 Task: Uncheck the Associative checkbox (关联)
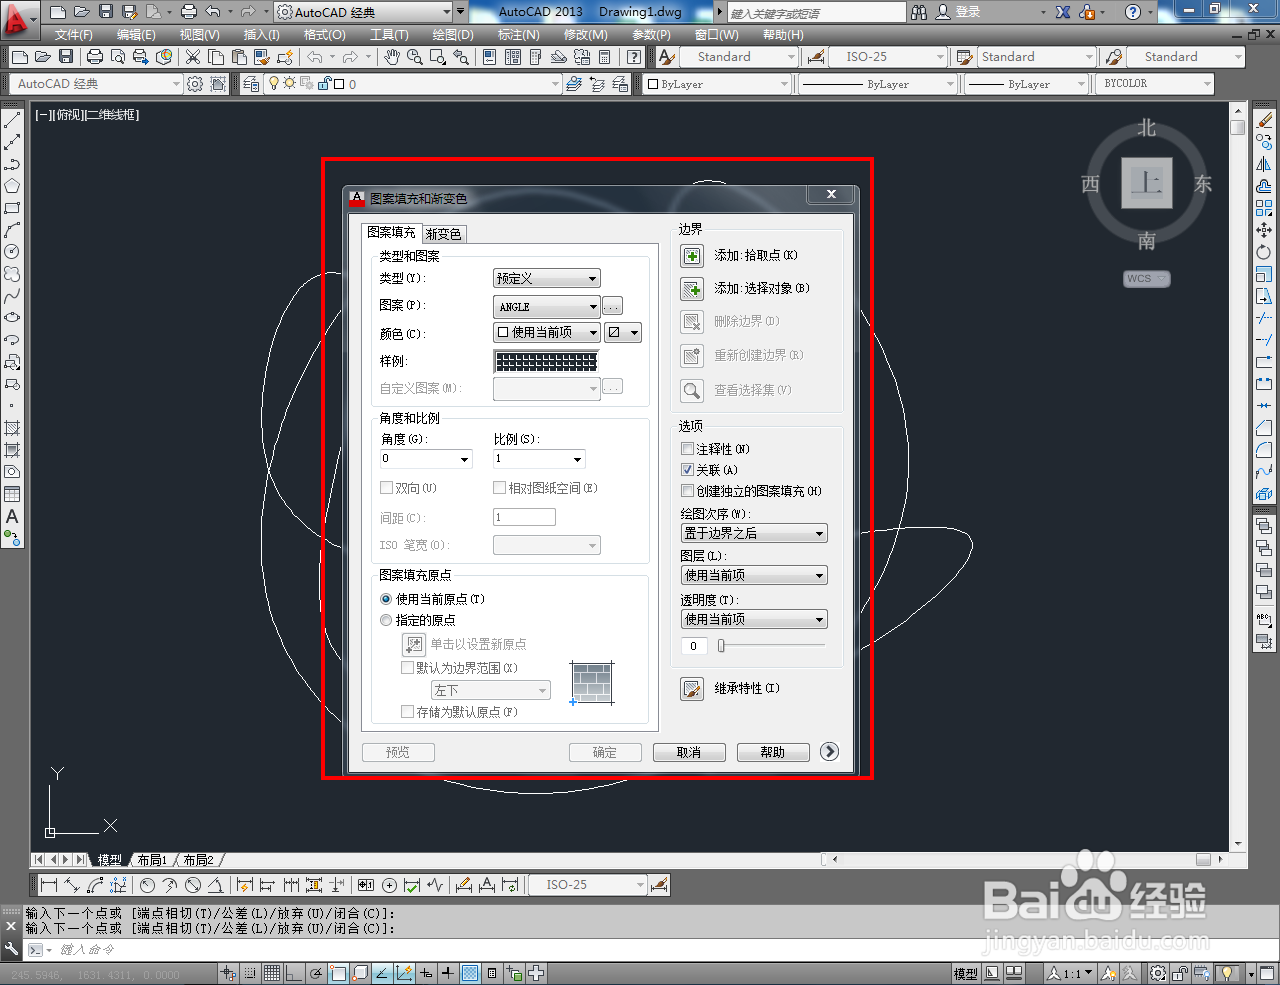pyautogui.click(x=687, y=470)
